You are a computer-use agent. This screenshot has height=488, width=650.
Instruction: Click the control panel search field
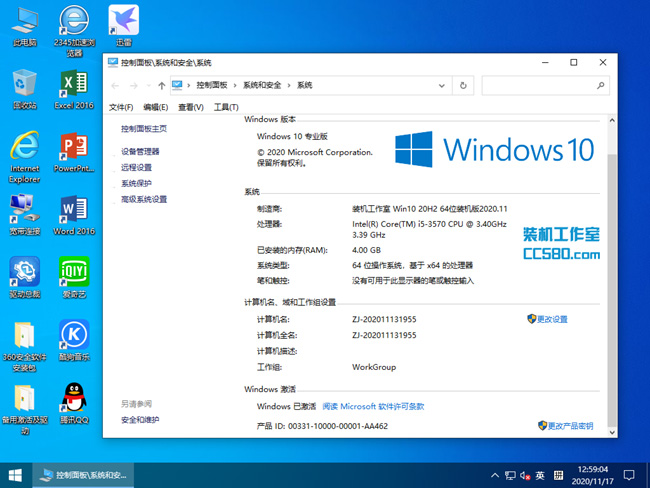tap(546, 85)
